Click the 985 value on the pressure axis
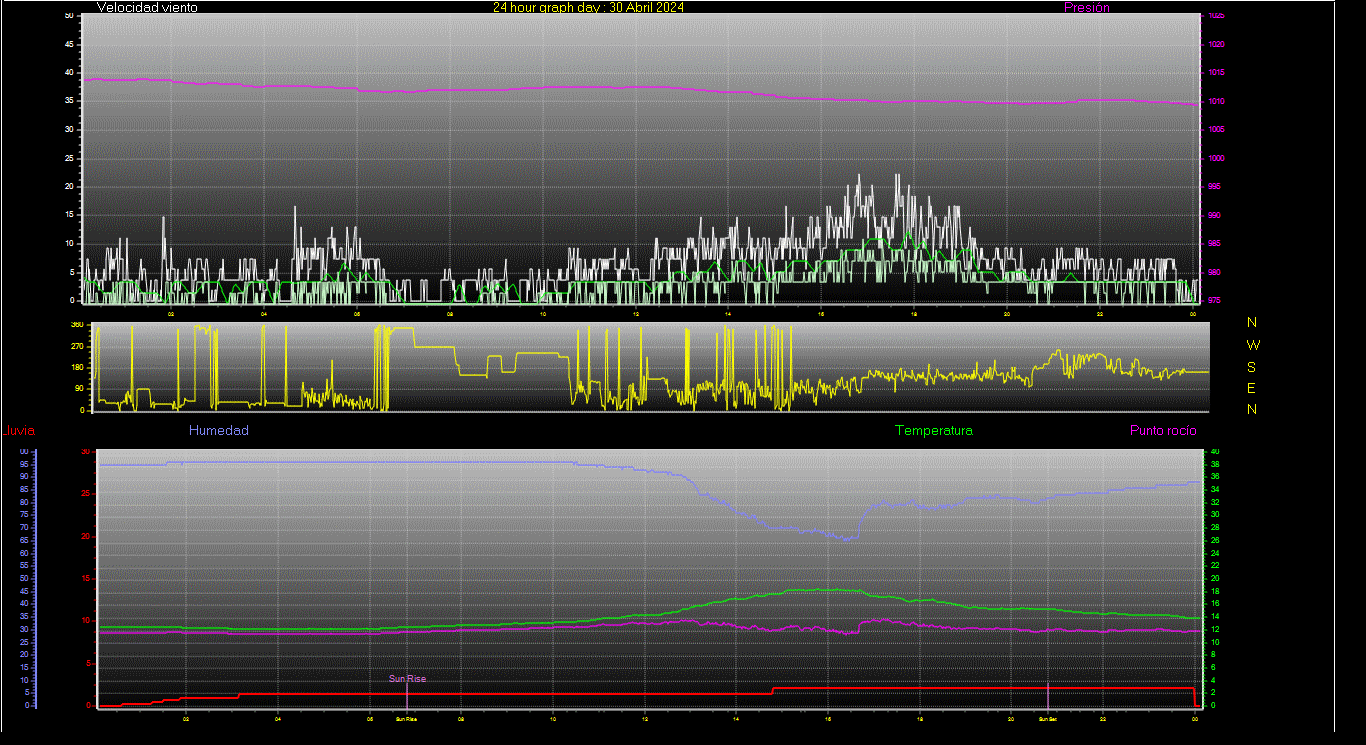 [1213, 244]
